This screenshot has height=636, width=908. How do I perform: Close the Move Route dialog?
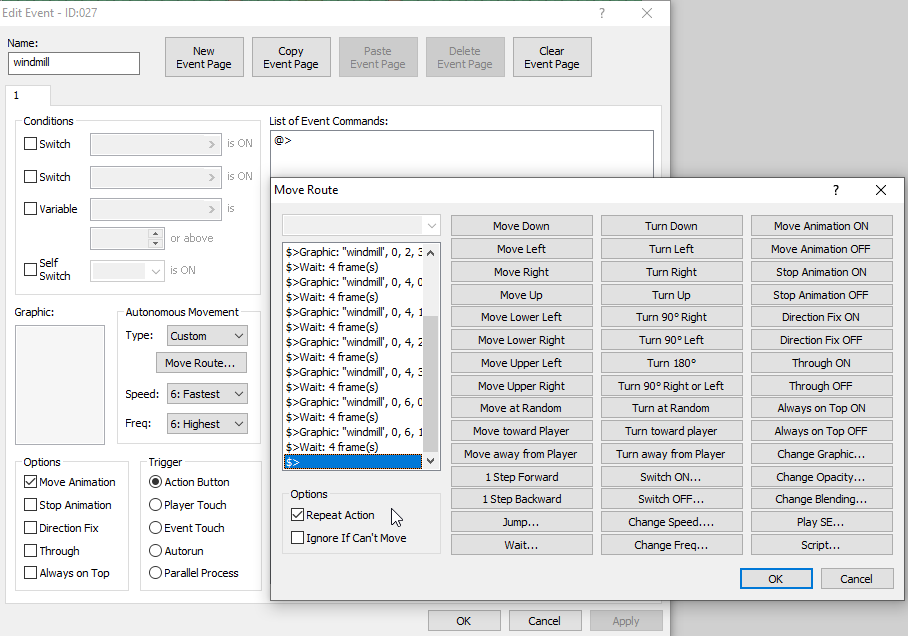(x=880, y=190)
